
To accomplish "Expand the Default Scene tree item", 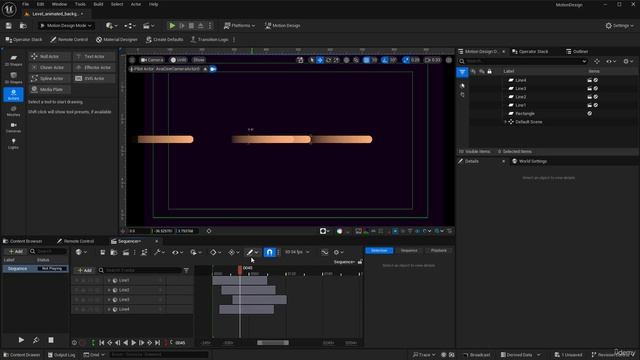I will [505, 122].
